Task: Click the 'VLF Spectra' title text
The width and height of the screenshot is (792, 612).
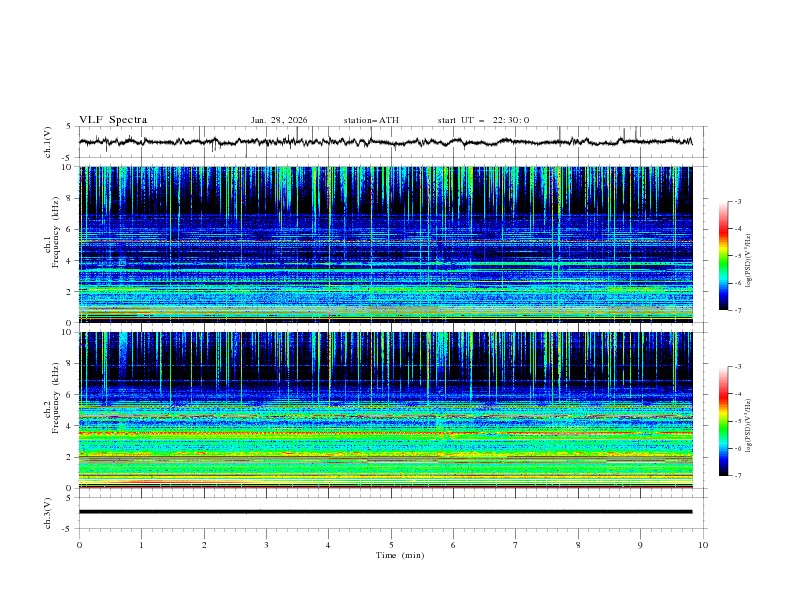Action: (x=113, y=120)
